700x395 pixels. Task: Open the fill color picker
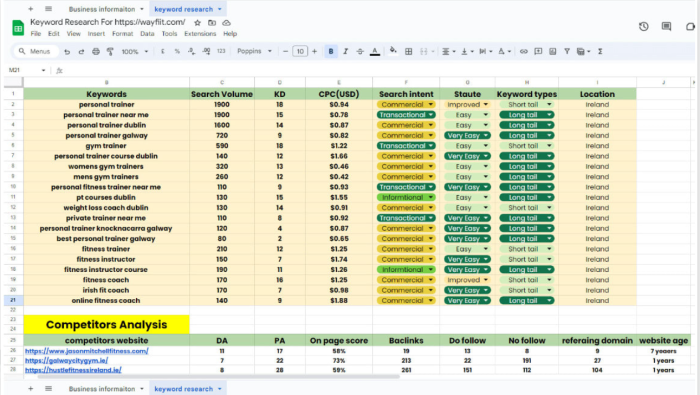pos(393,51)
